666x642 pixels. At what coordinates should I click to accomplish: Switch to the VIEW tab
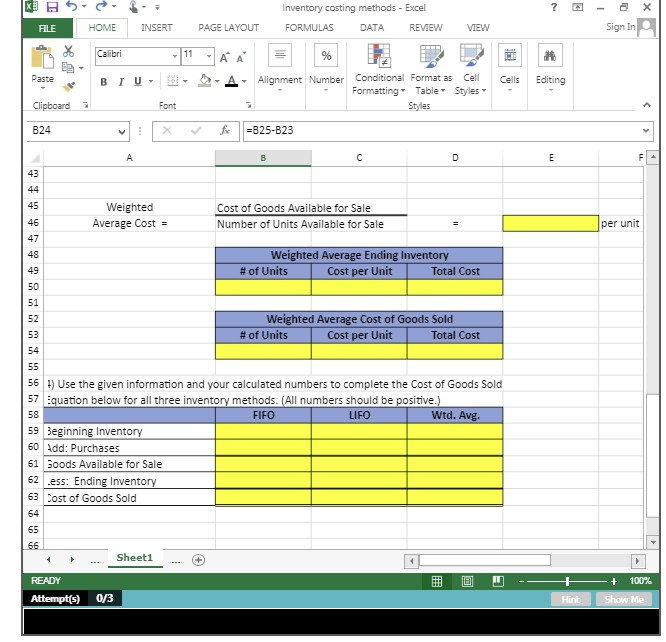(x=478, y=28)
